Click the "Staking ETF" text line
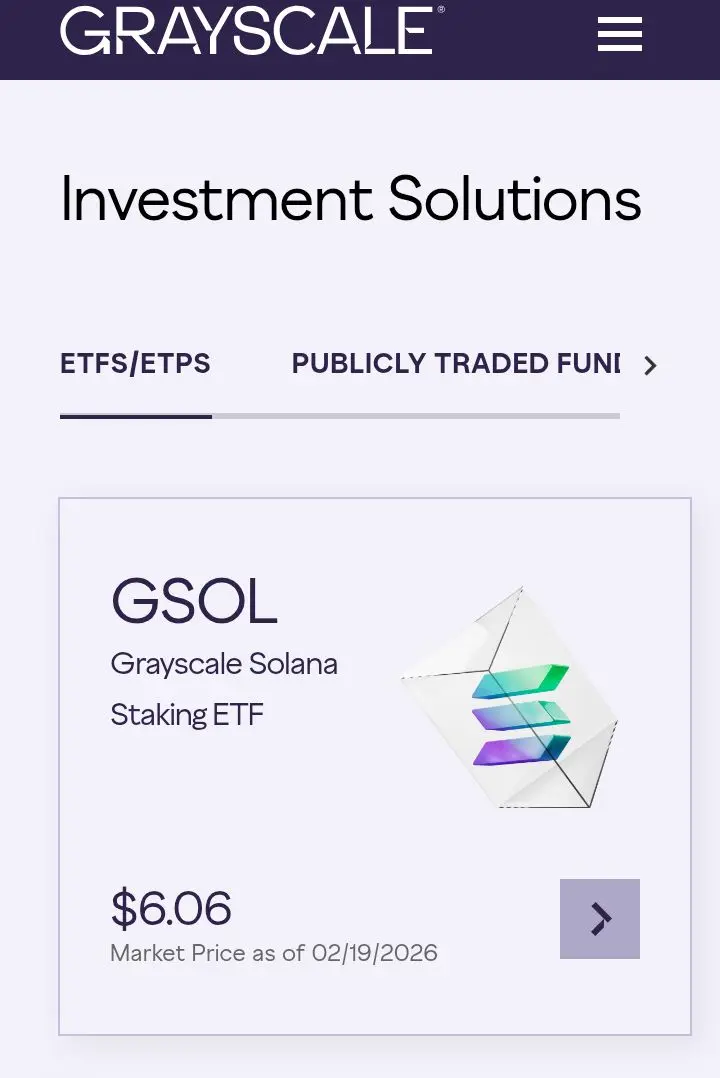Screen dimensions: 720x1078 pyautogui.click(x=187, y=715)
